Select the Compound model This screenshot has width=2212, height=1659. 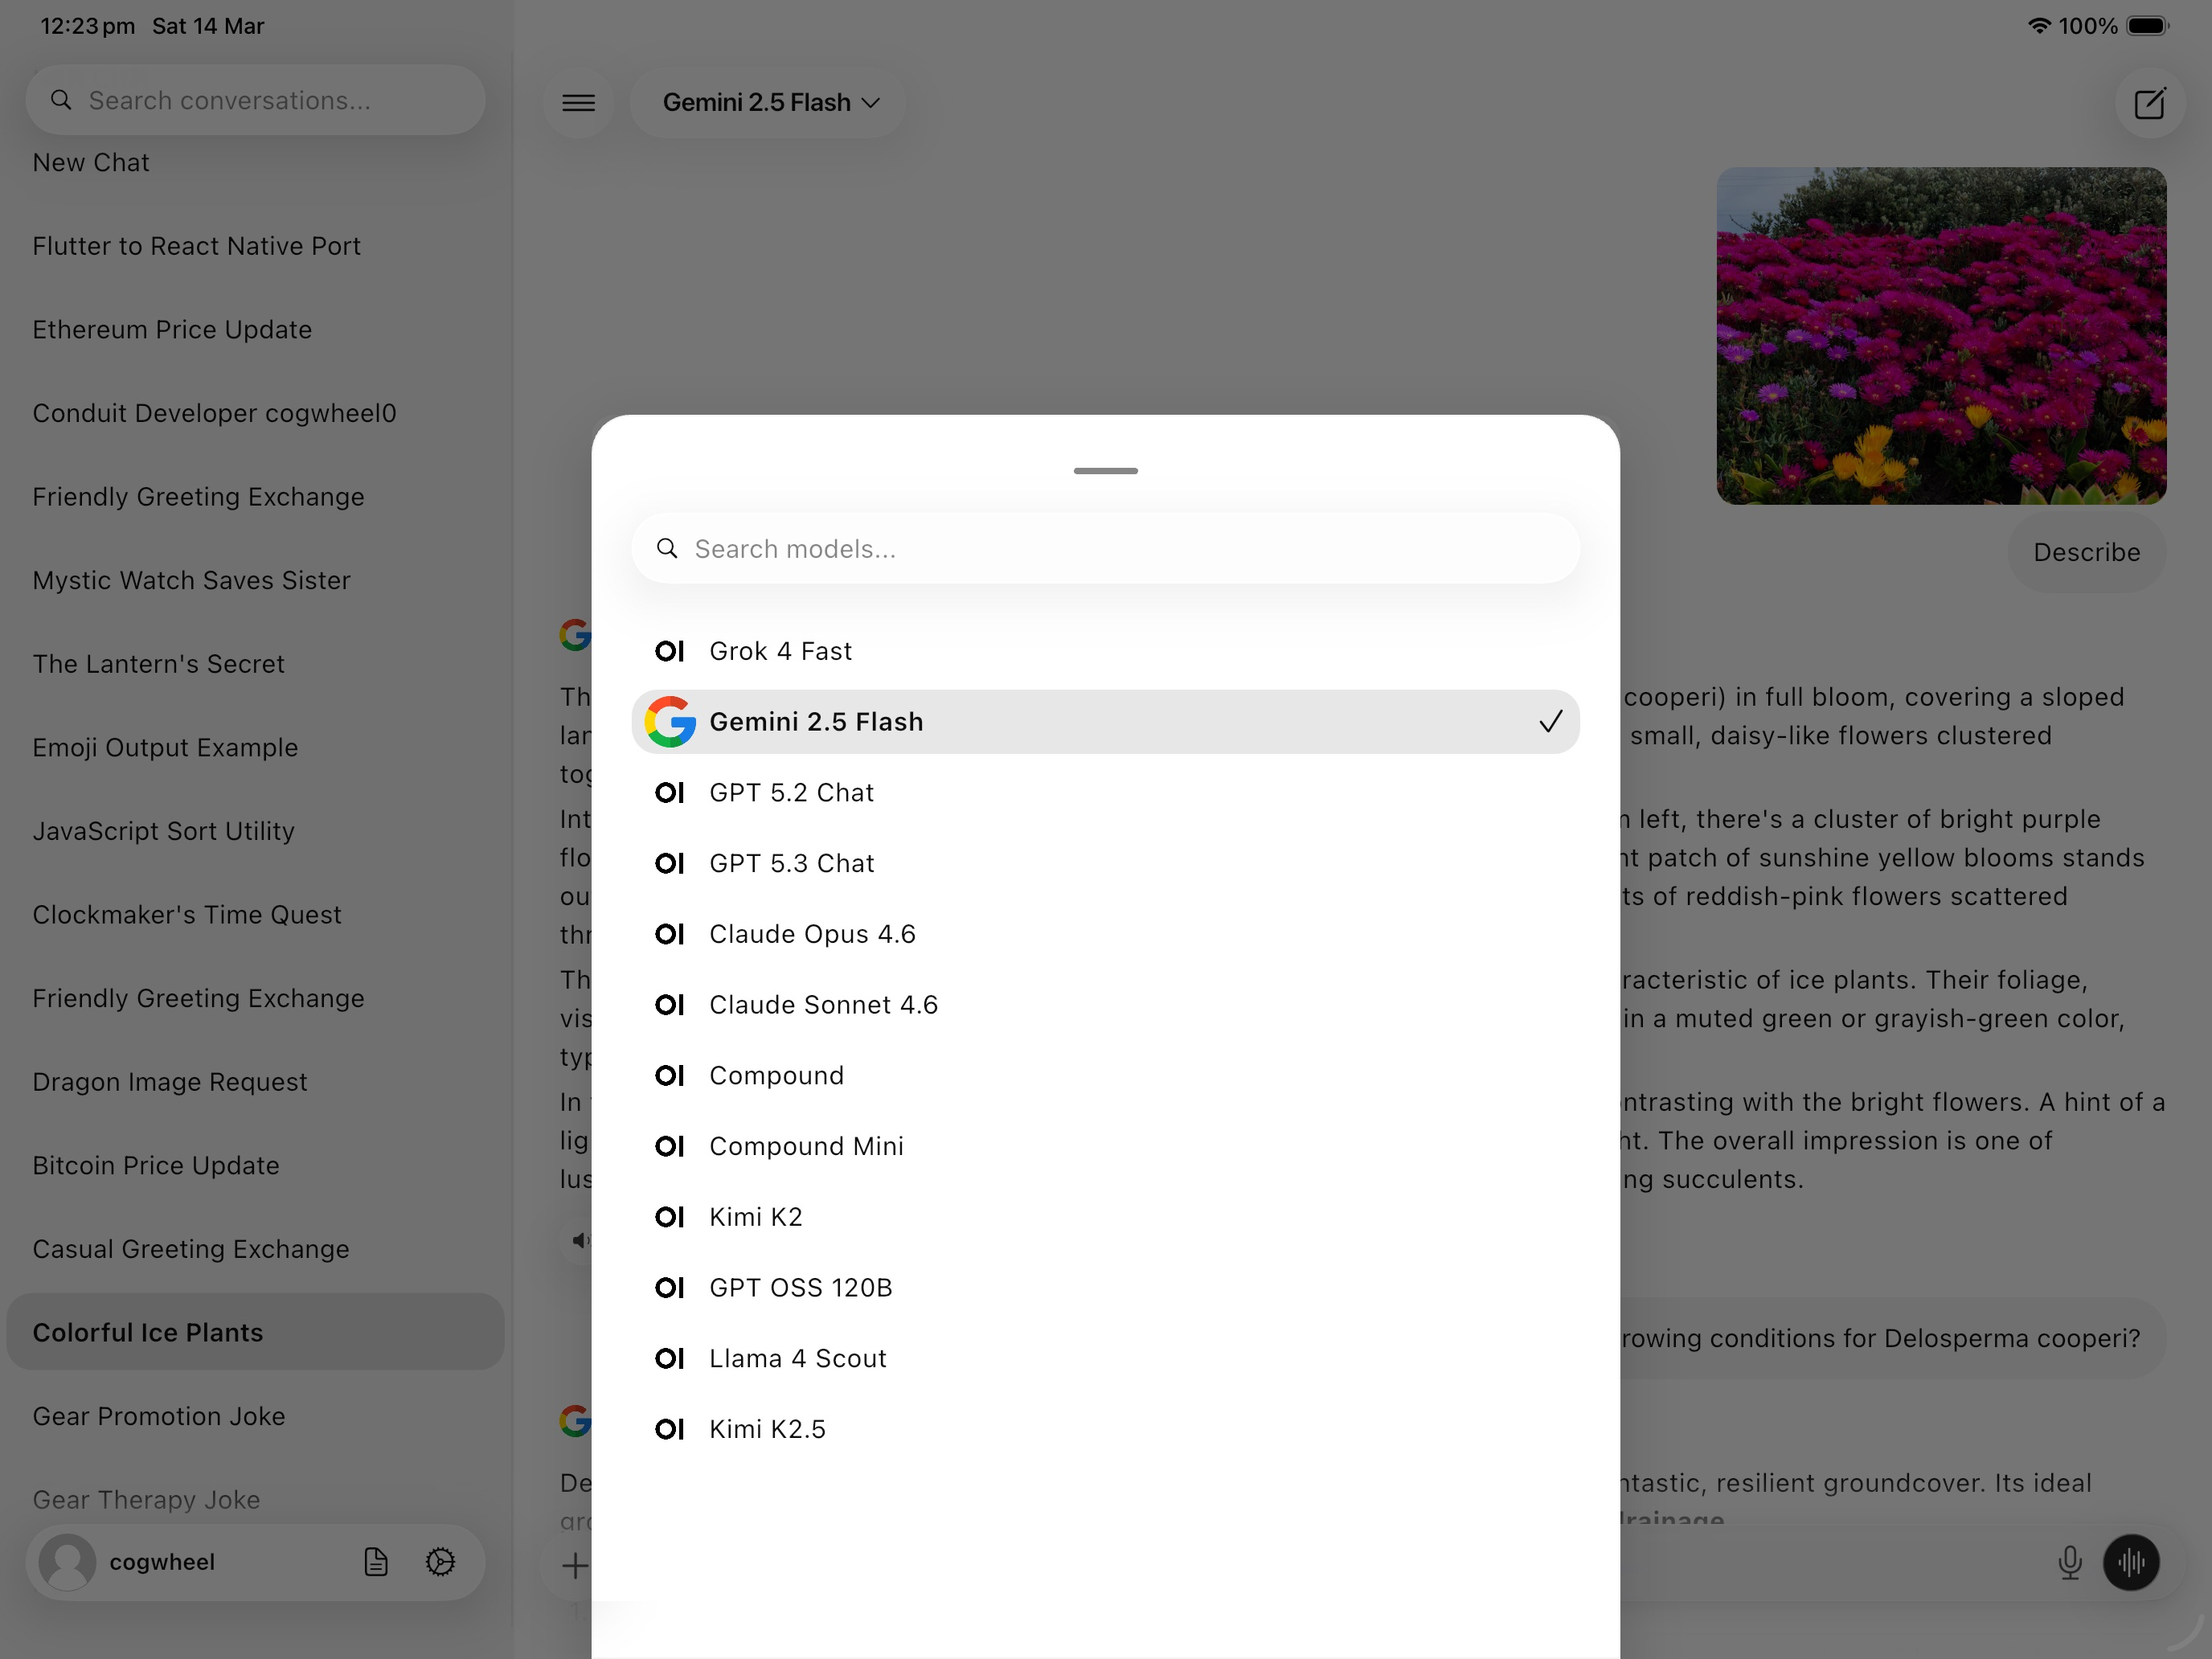pos(1105,1075)
